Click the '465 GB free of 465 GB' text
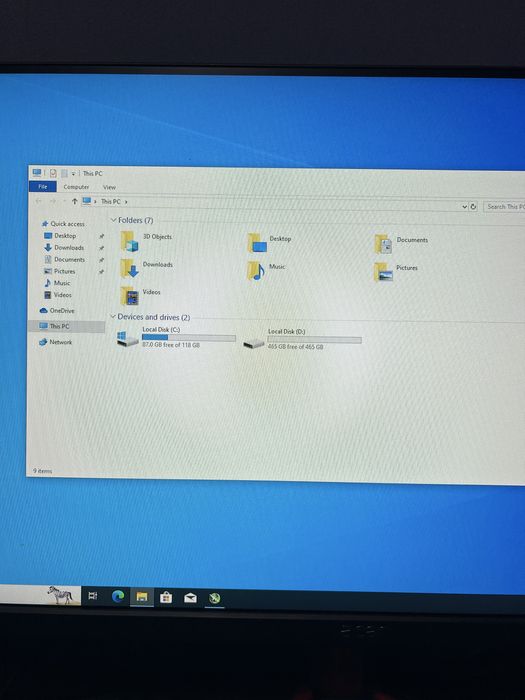Screen dimensions: 525x700 click(296, 346)
